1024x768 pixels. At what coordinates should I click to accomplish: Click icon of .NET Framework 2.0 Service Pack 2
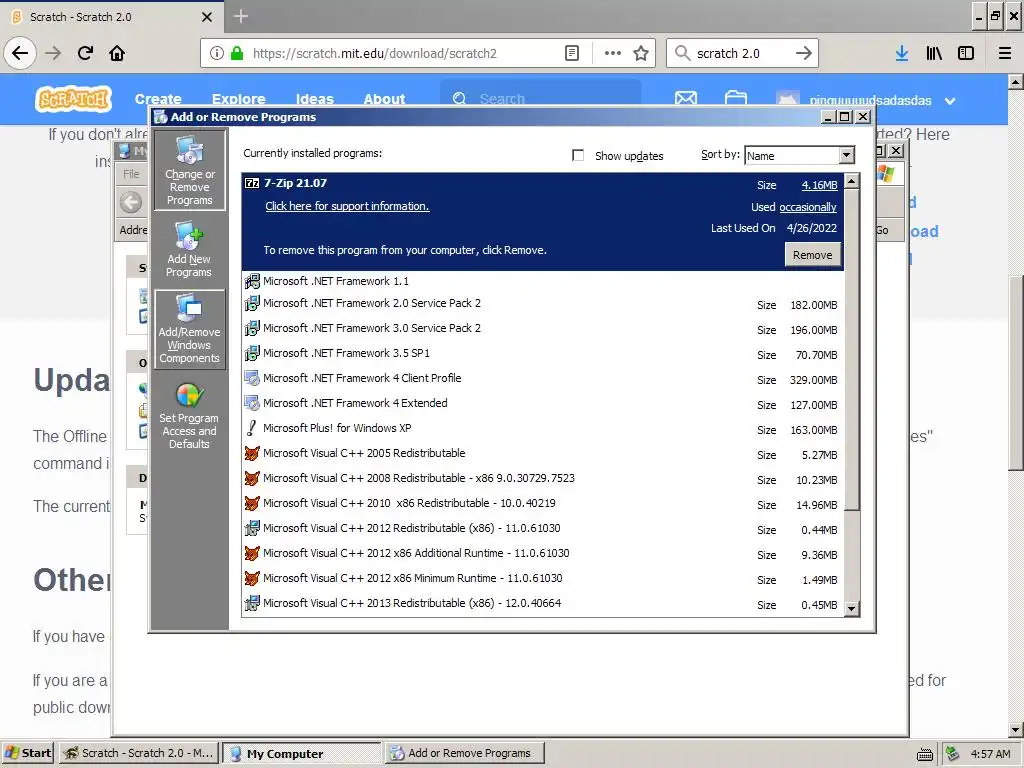pyautogui.click(x=252, y=304)
